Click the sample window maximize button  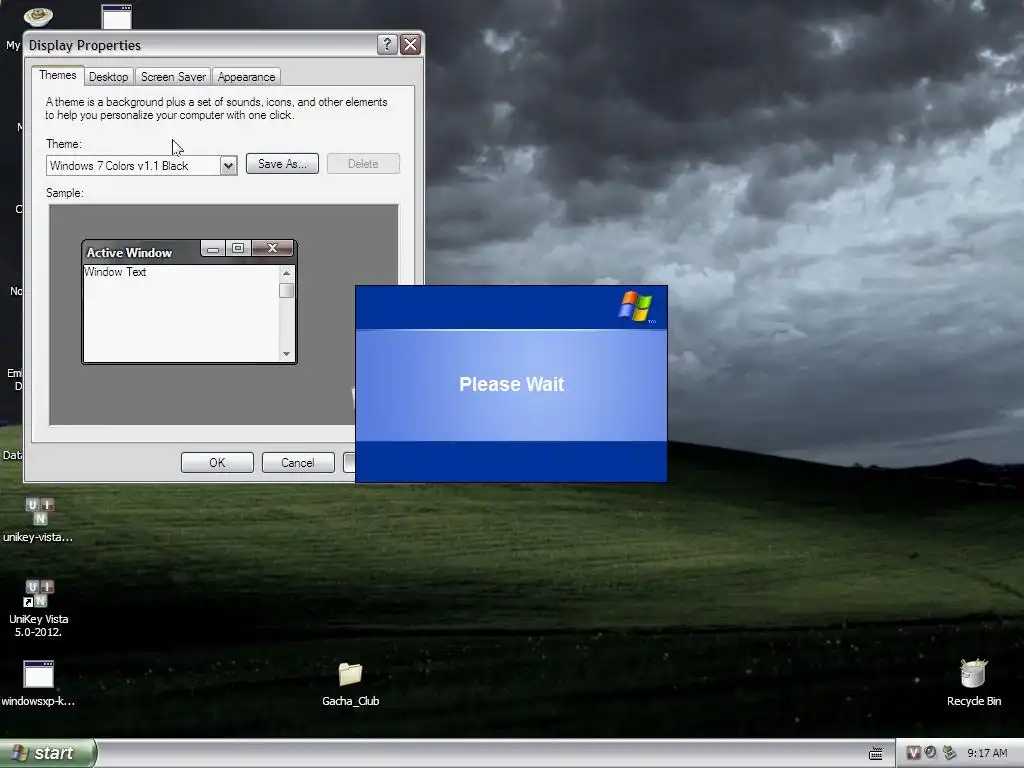click(x=238, y=248)
